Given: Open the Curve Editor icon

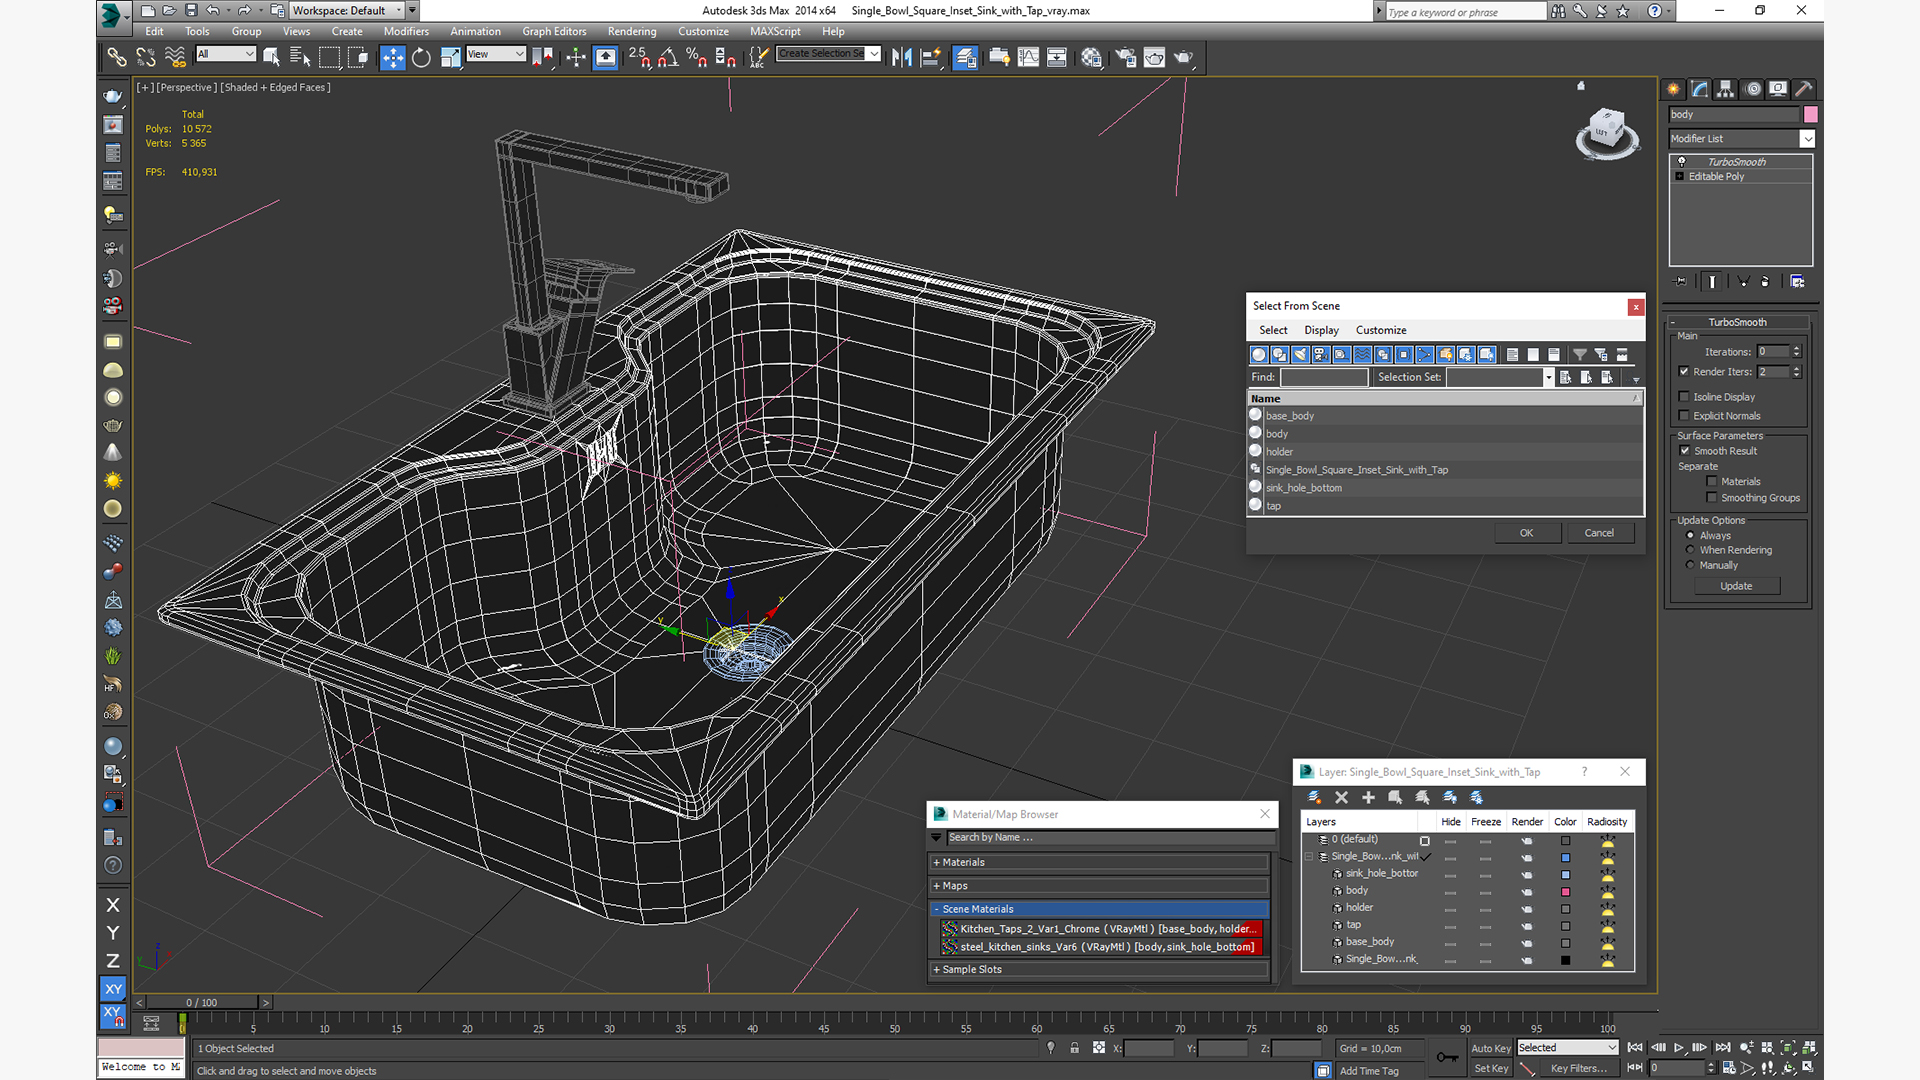Looking at the screenshot, I should (x=1028, y=57).
